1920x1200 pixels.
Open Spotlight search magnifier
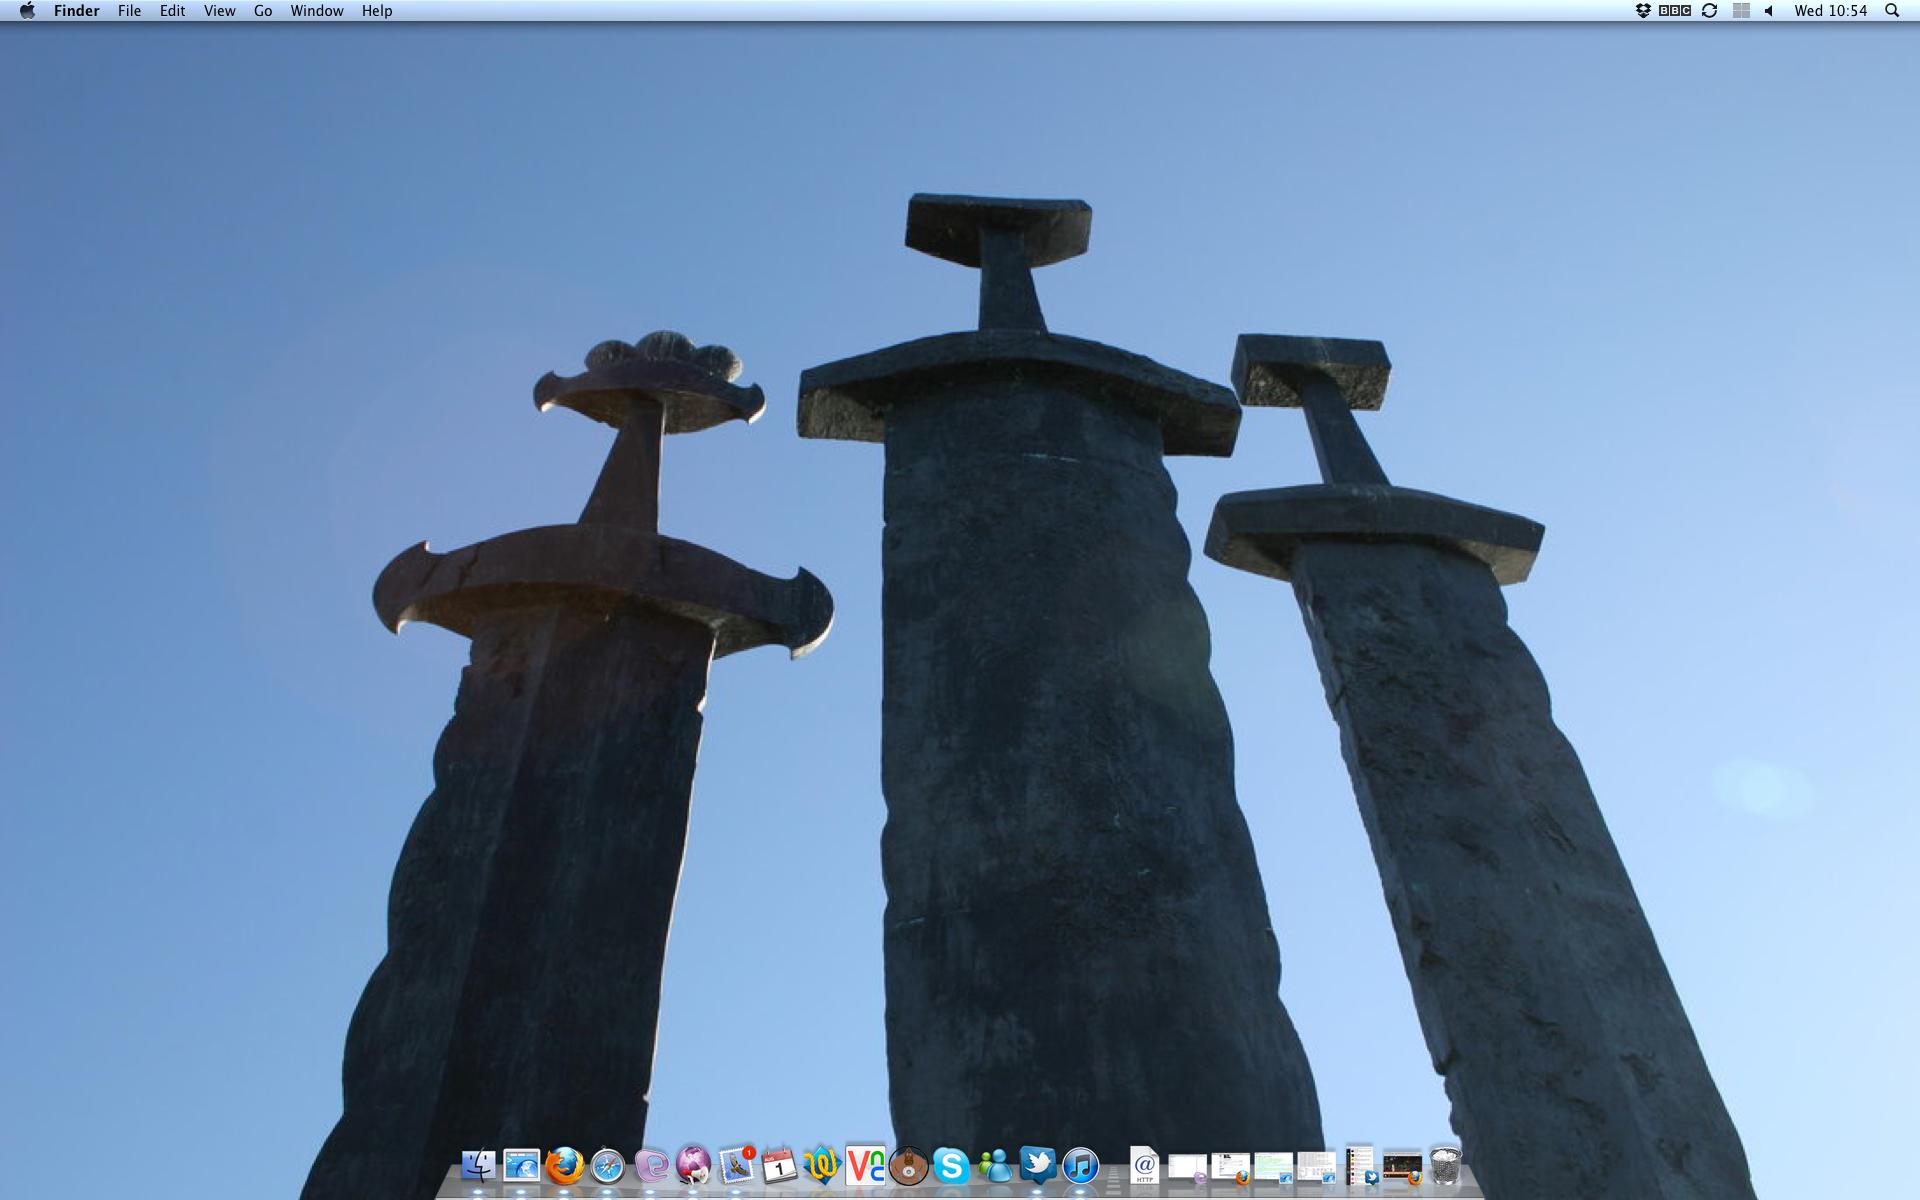1892,11
